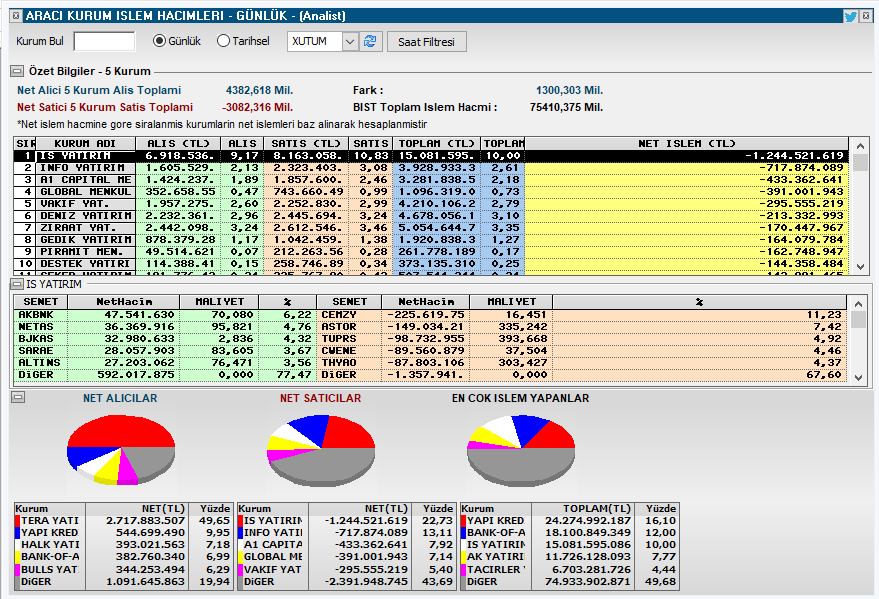Select the GEDIK YATIRIM row
This screenshot has width=879, height=599.
(431, 240)
